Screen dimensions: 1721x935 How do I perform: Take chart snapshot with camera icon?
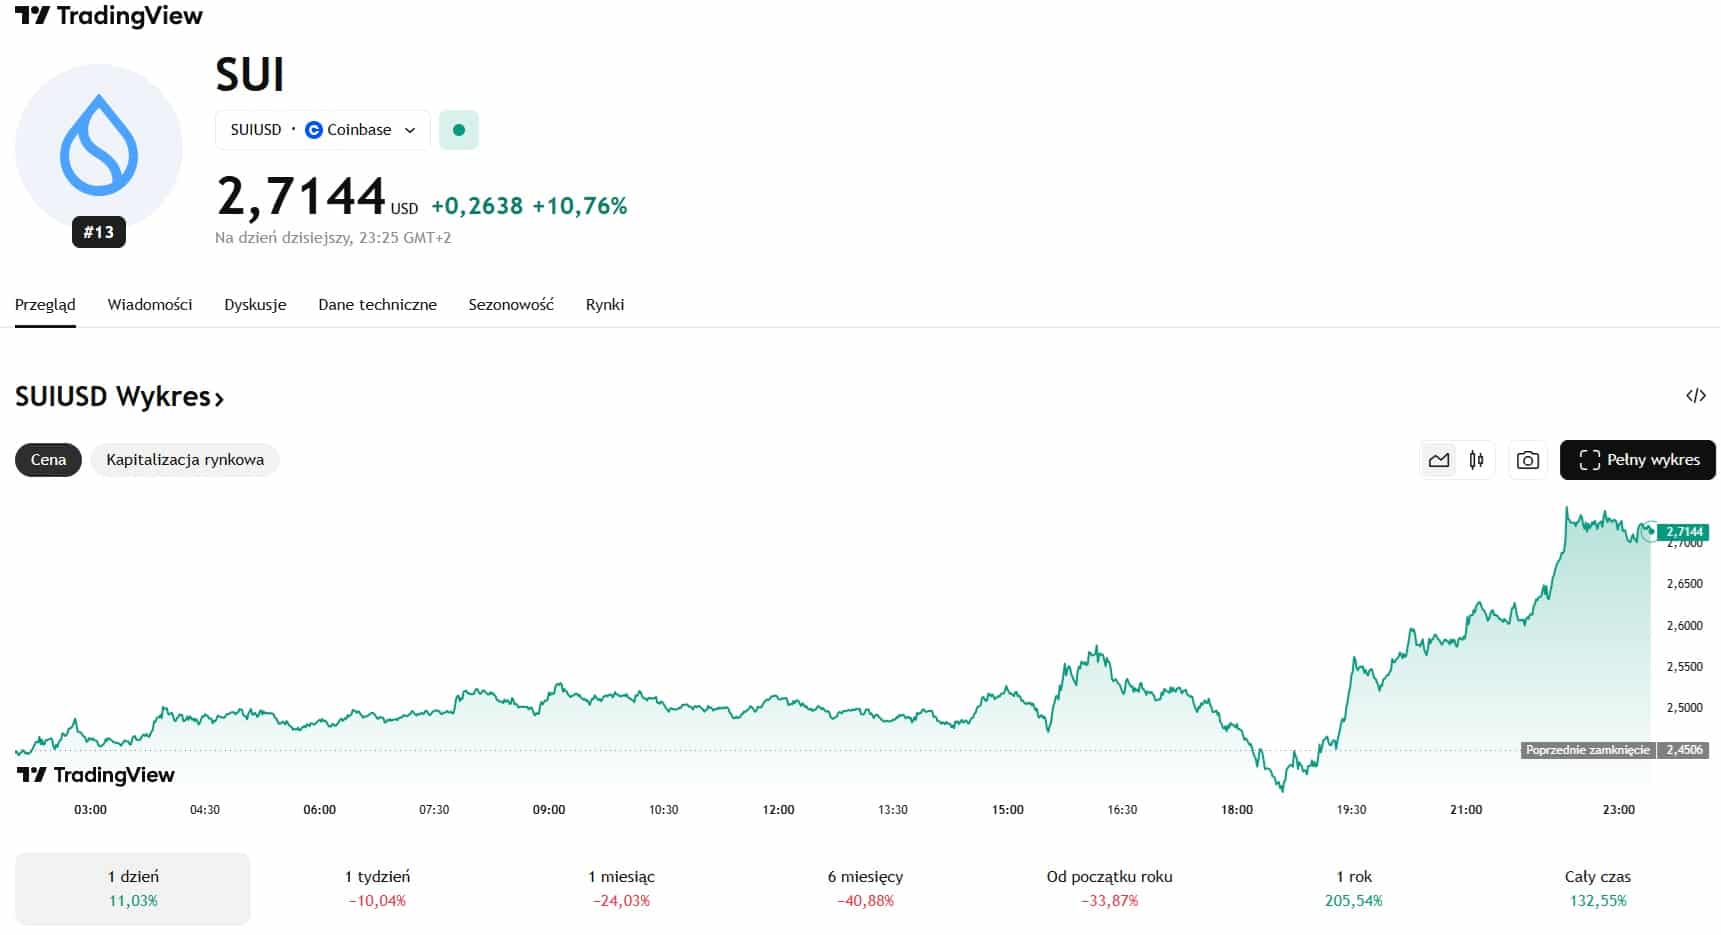[x=1527, y=460]
